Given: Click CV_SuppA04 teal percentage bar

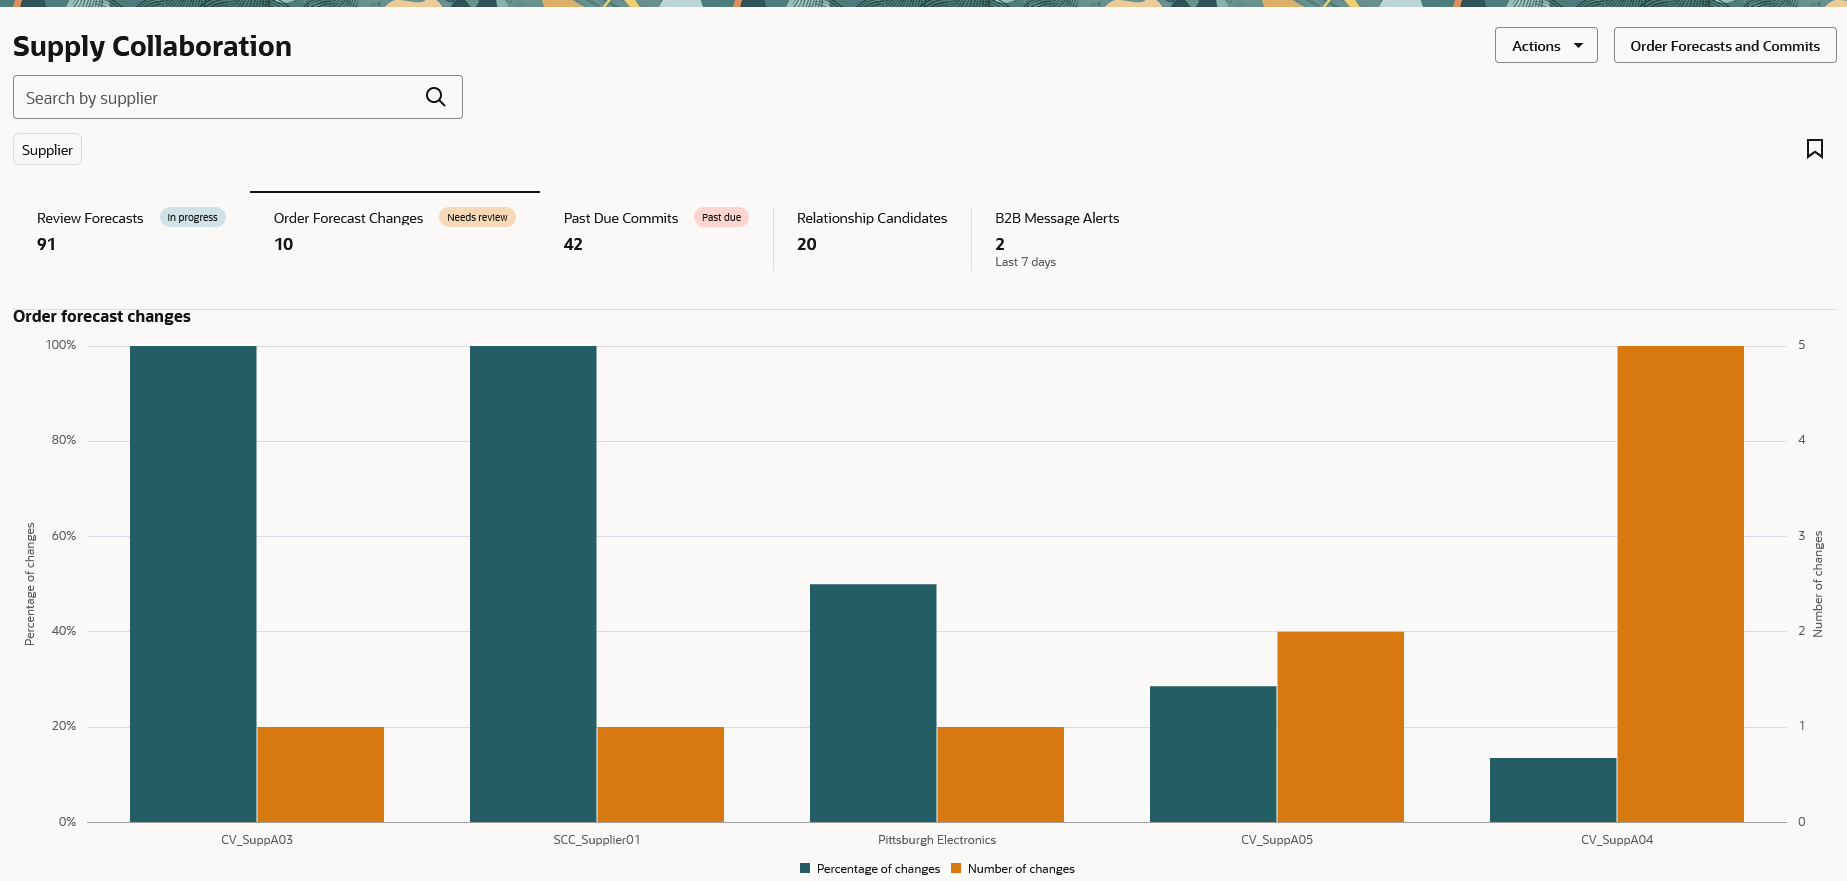Looking at the screenshot, I should click(x=1553, y=790).
